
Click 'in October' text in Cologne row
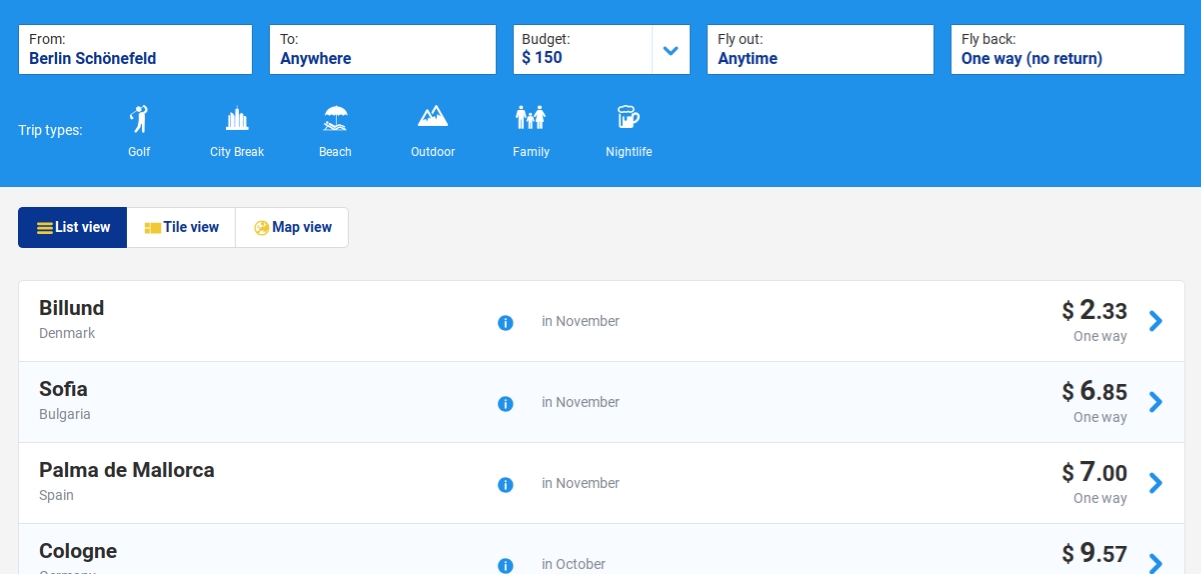[x=574, y=564]
